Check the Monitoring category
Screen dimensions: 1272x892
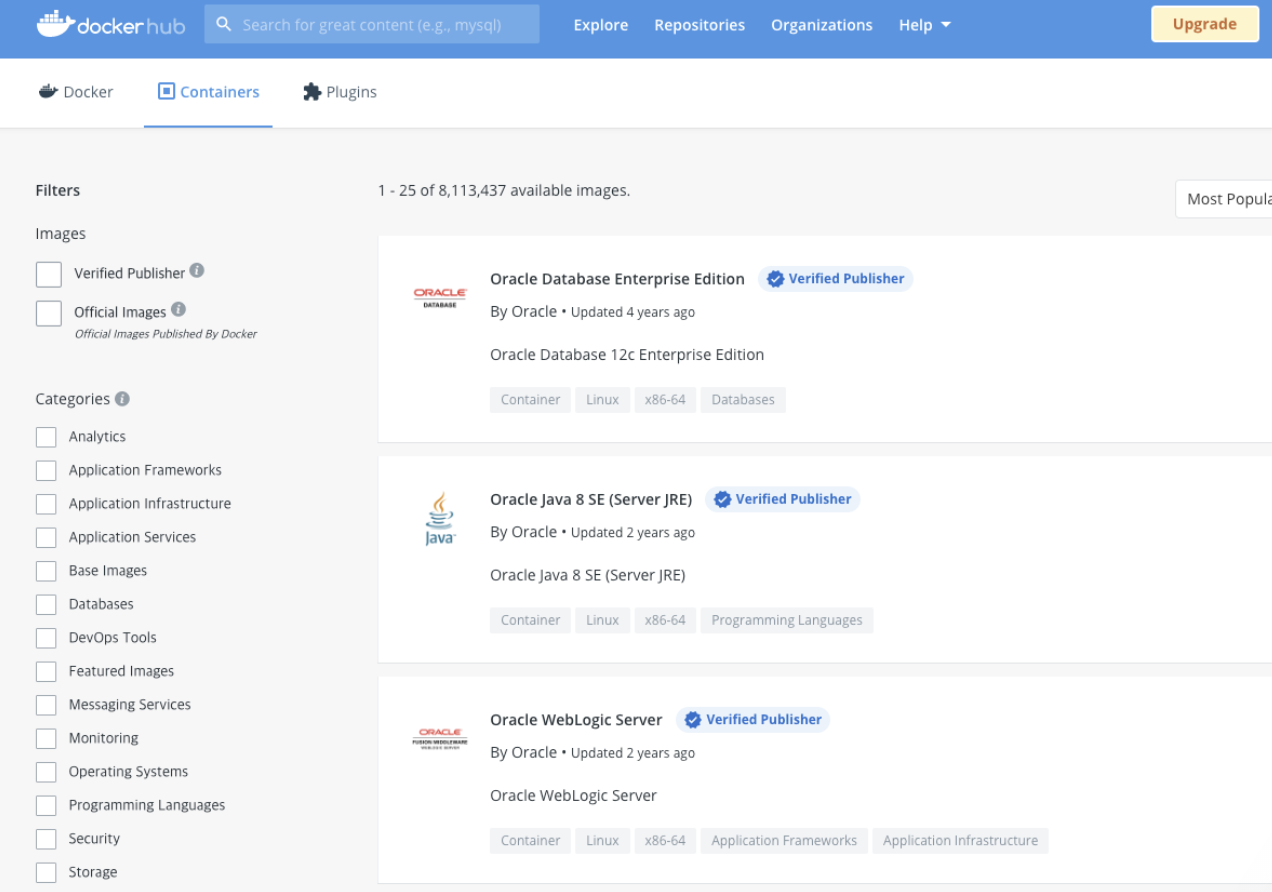pyautogui.click(x=46, y=738)
